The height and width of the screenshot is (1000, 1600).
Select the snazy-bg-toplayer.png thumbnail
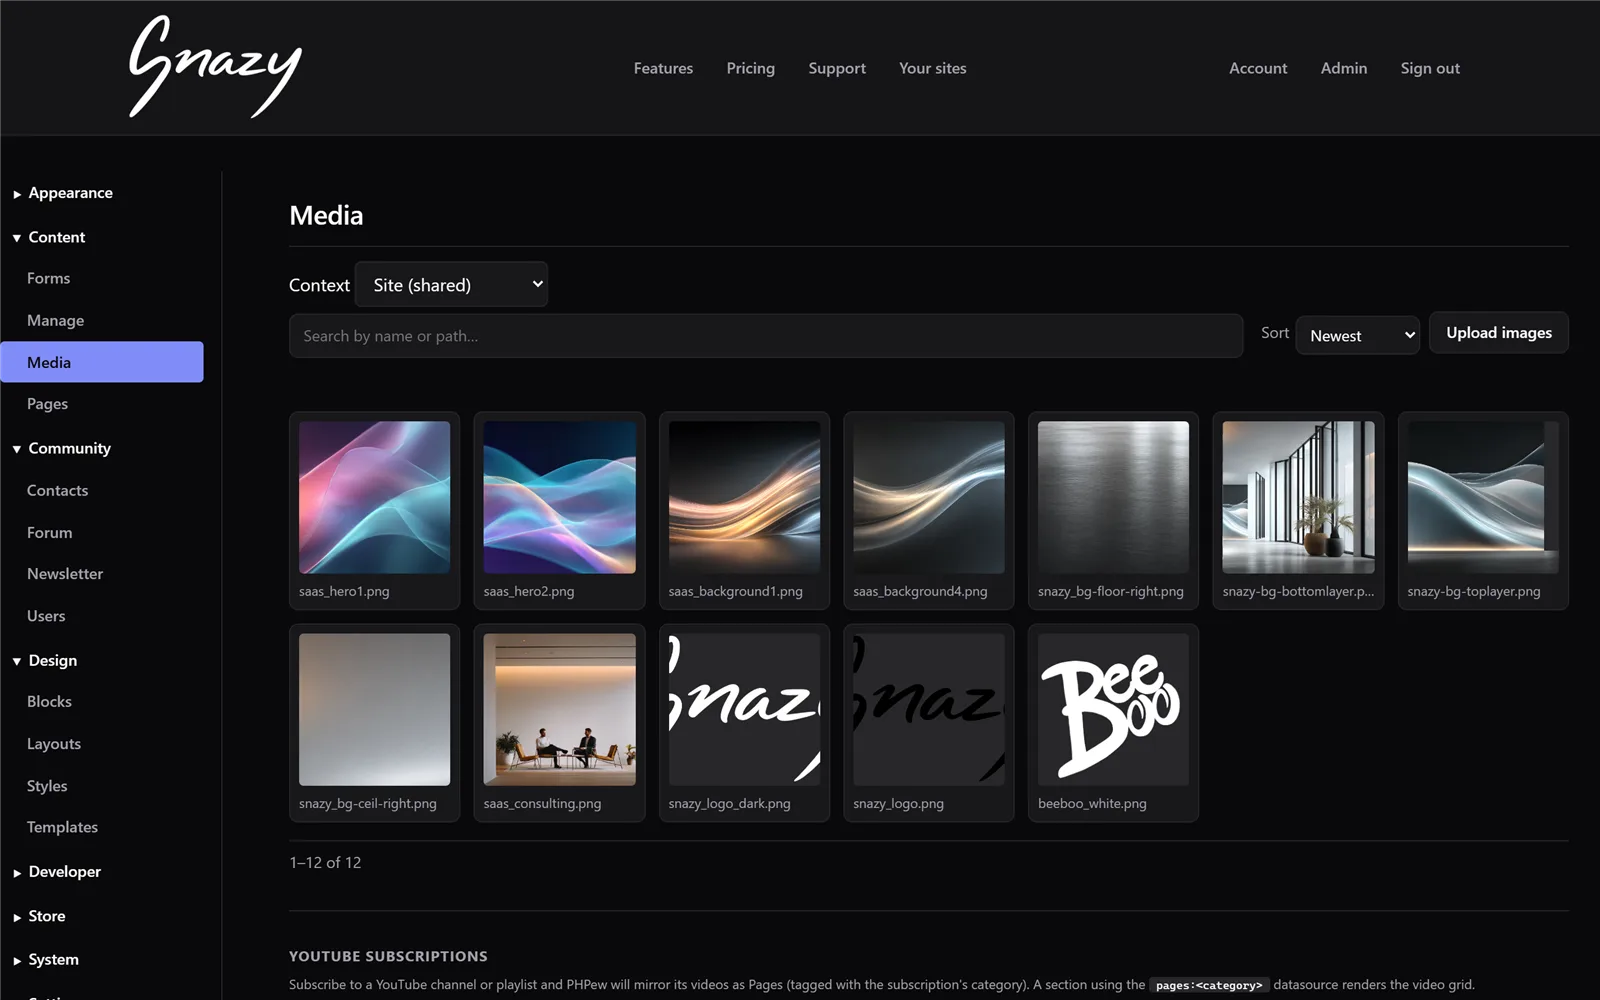(x=1483, y=497)
